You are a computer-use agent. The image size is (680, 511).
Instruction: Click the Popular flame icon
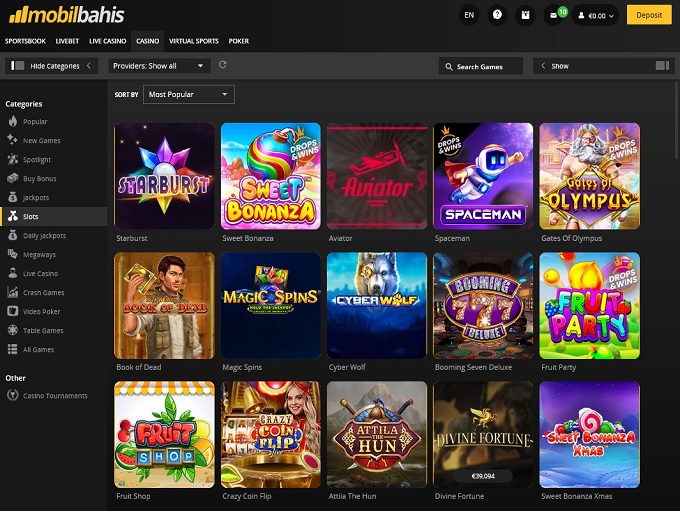pos(13,122)
